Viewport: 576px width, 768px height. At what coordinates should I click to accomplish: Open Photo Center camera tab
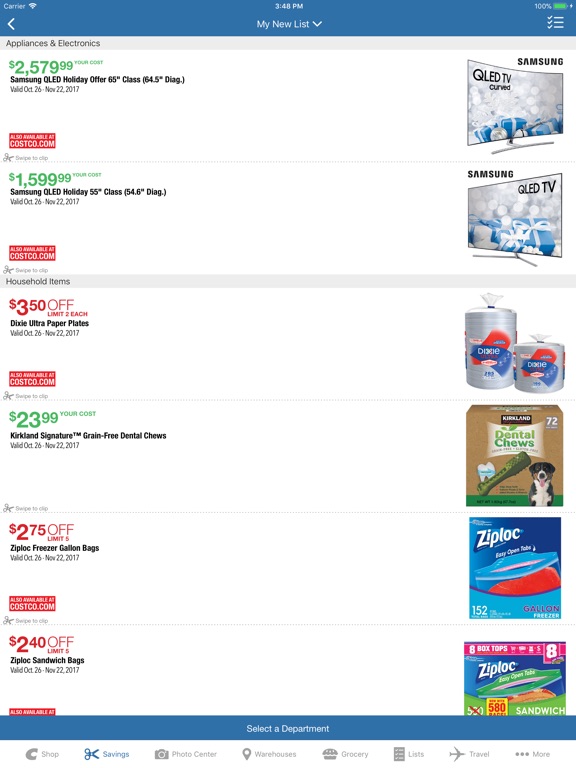186,754
